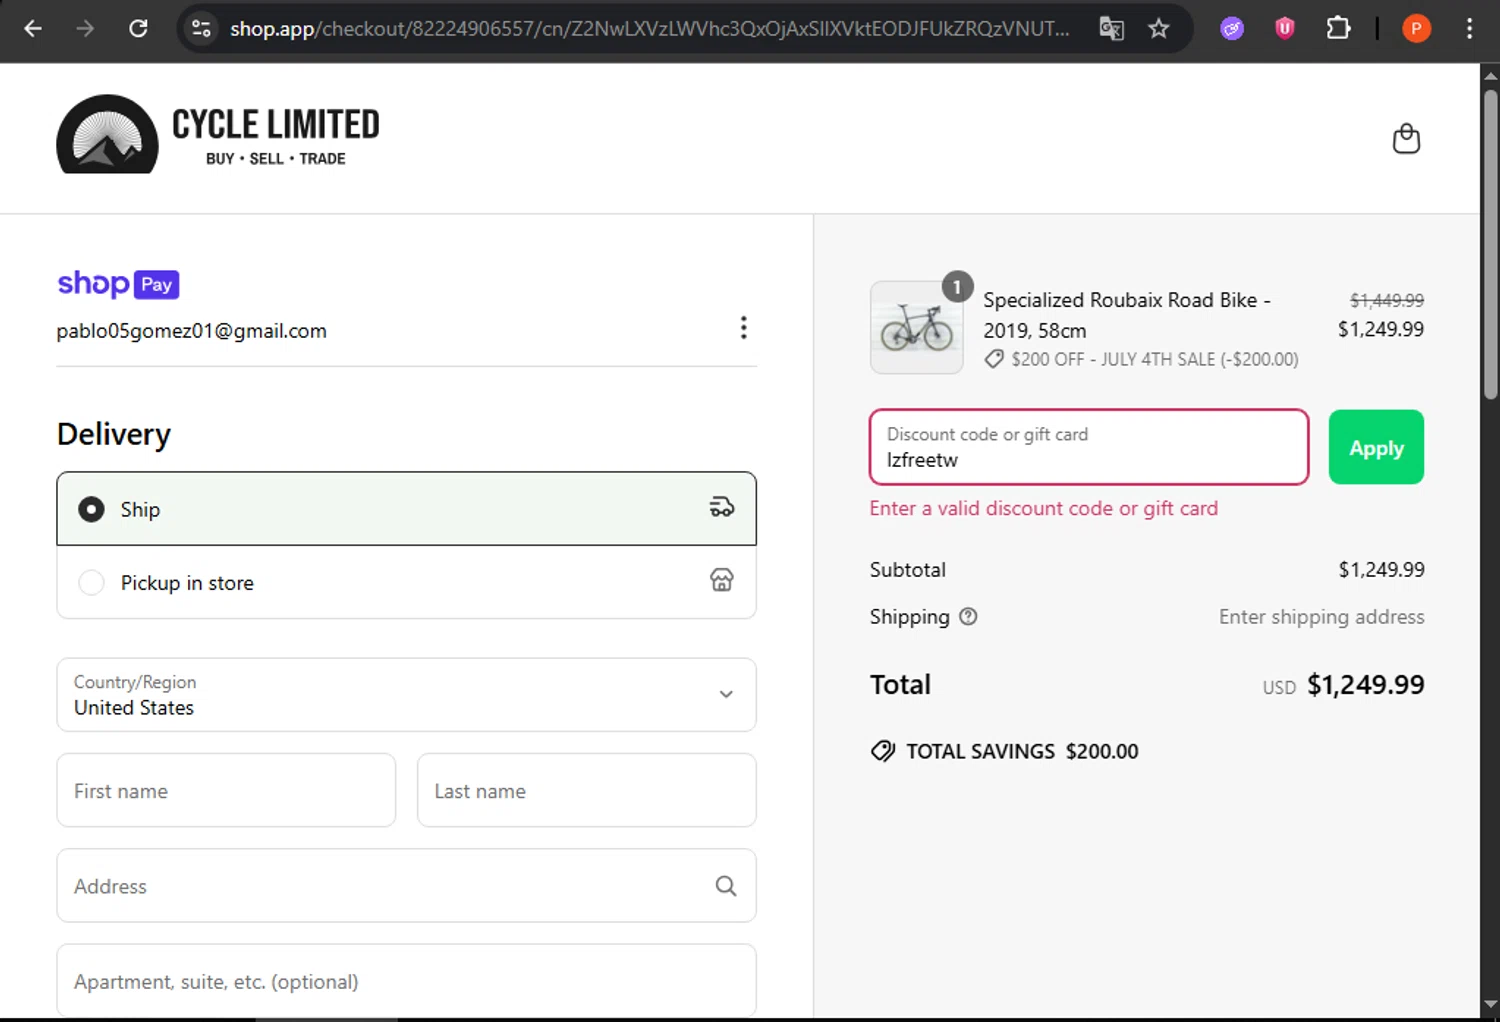Open the translate page icon
This screenshot has width=1500, height=1022.
coord(1111,29)
